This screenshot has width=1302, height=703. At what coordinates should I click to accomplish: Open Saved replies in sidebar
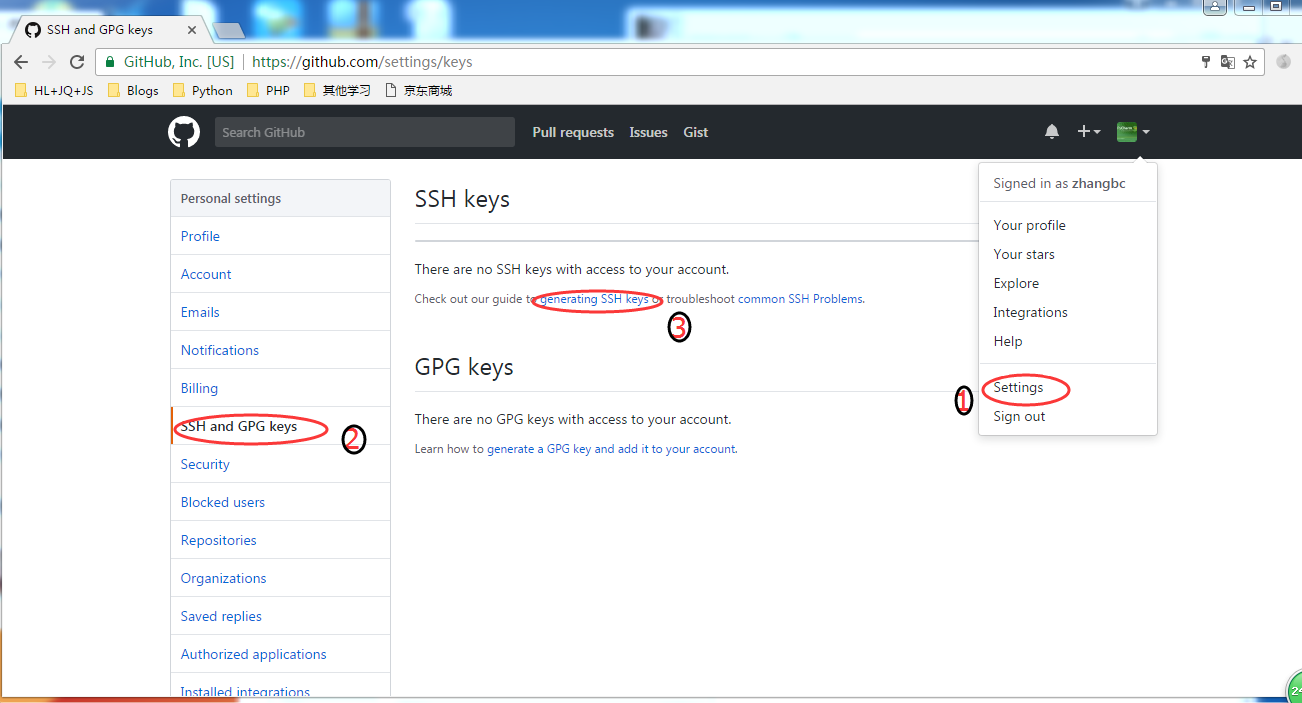click(281, 616)
